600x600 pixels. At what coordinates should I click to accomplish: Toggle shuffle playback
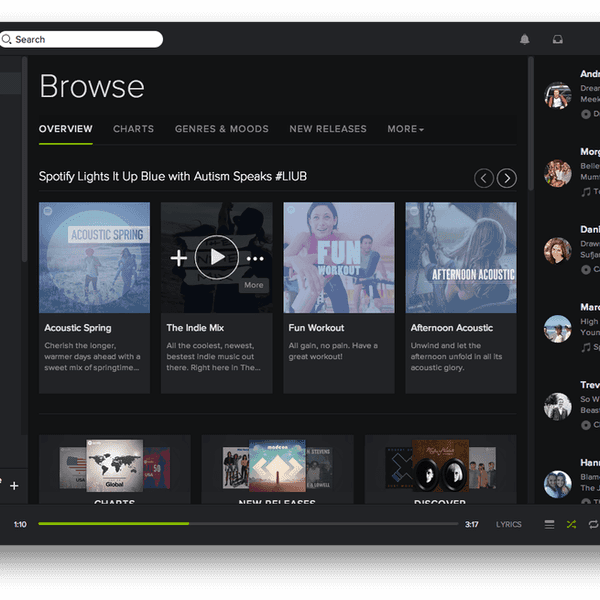coord(571,524)
